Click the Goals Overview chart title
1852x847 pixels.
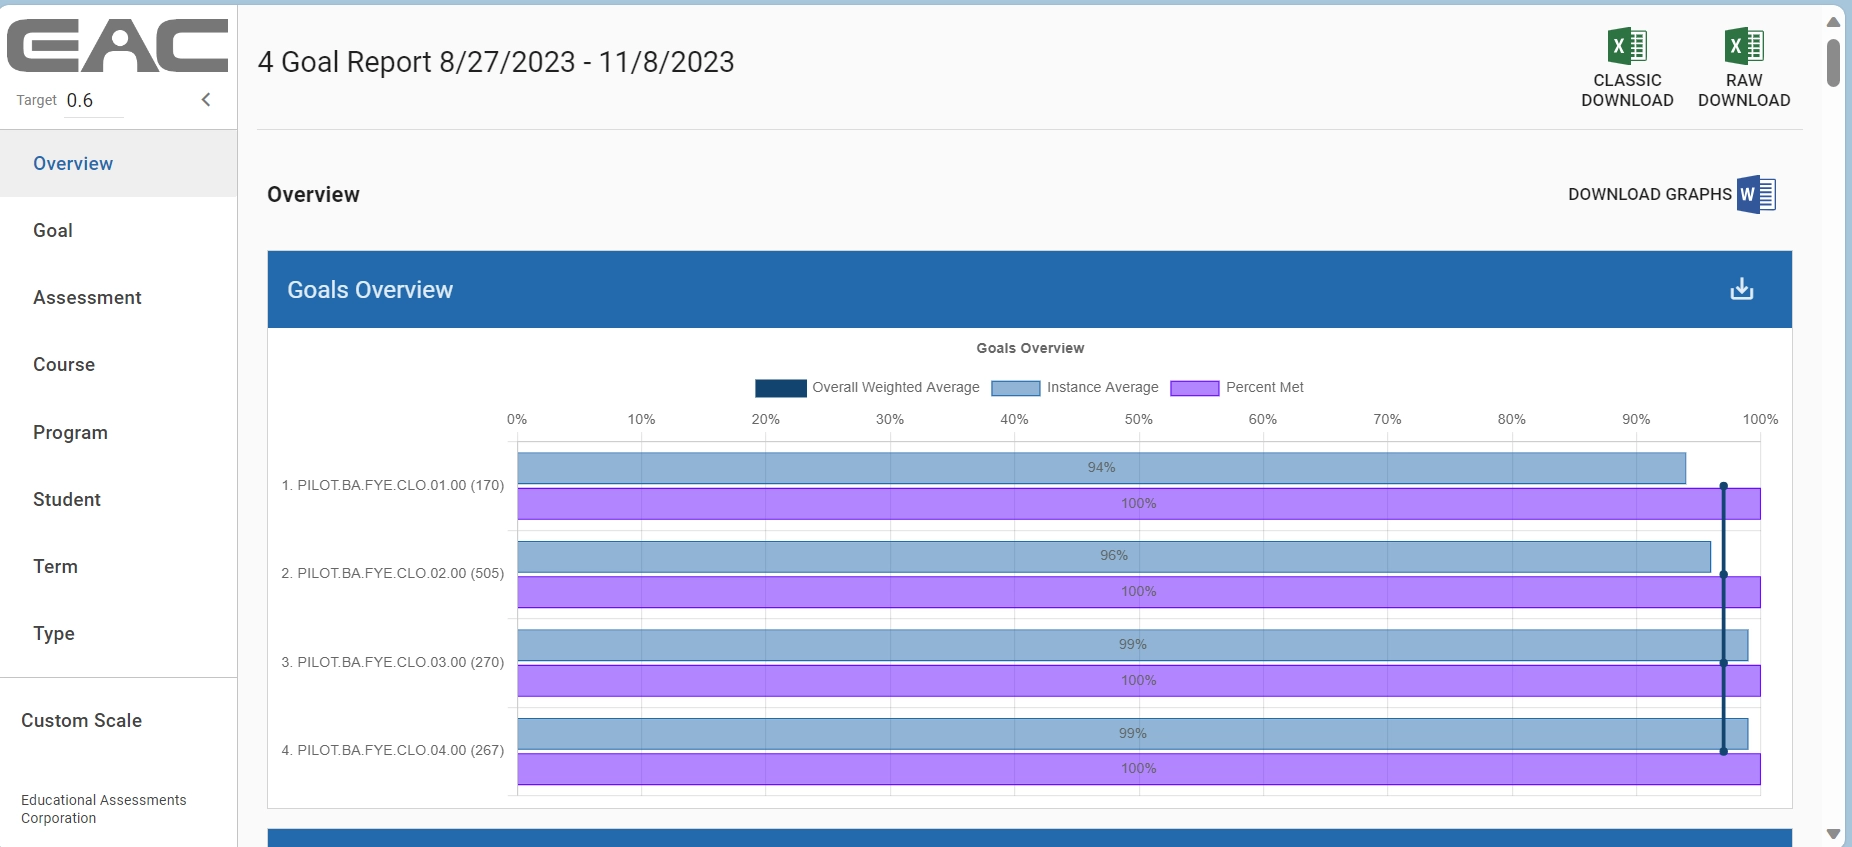click(1030, 348)
